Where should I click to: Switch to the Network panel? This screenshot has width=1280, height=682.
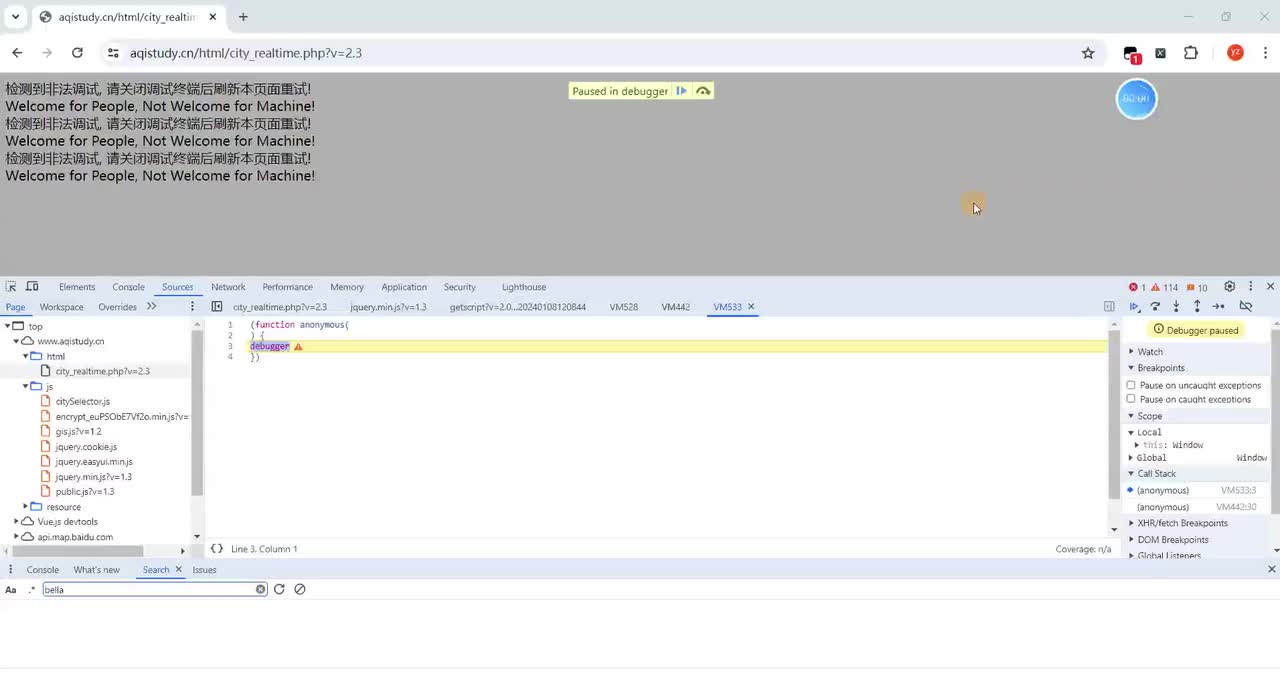[228, 287]
